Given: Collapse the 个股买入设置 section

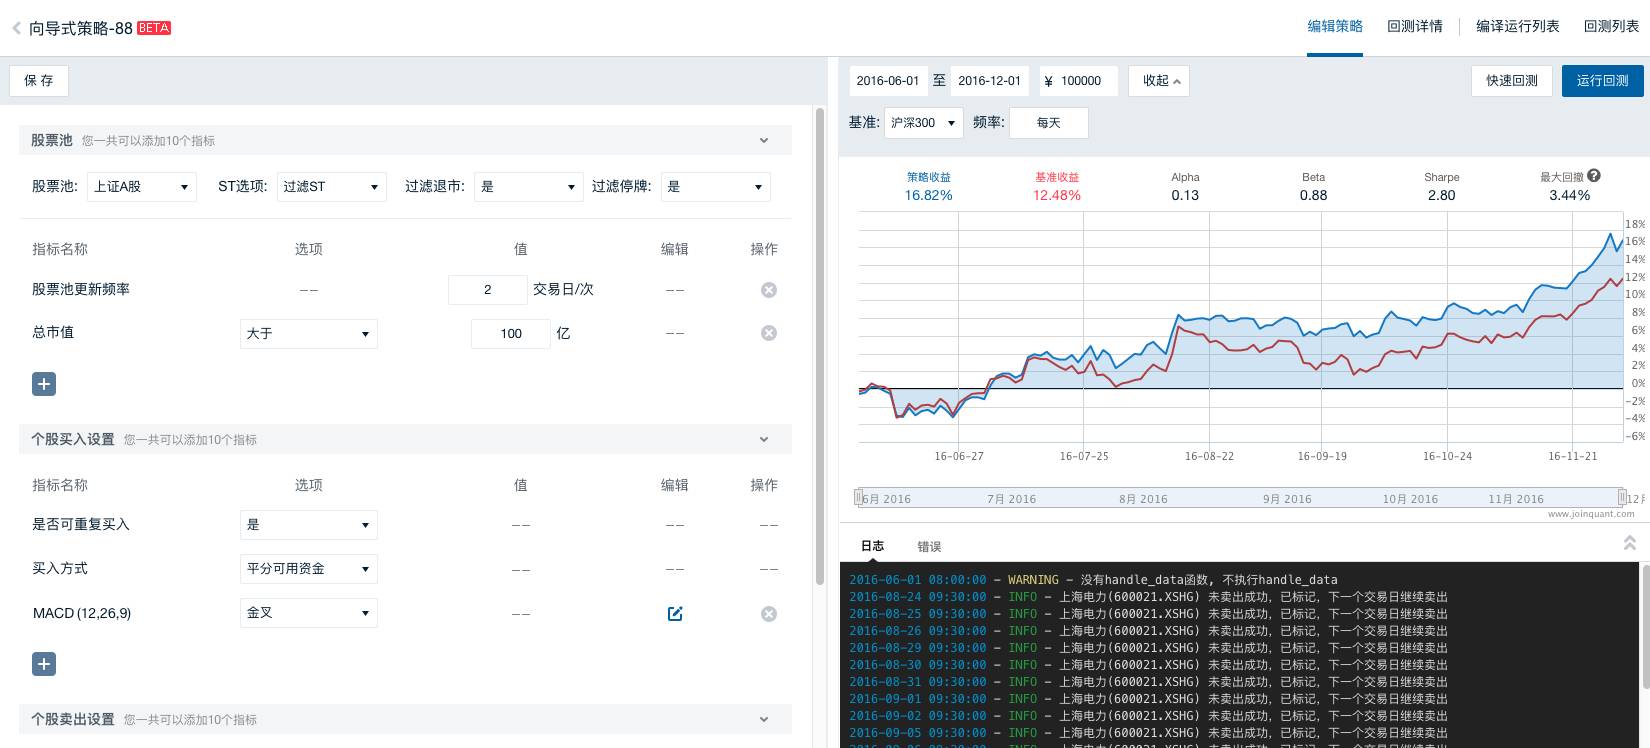Looking at the screenshot, I should (x=764, y=439).
